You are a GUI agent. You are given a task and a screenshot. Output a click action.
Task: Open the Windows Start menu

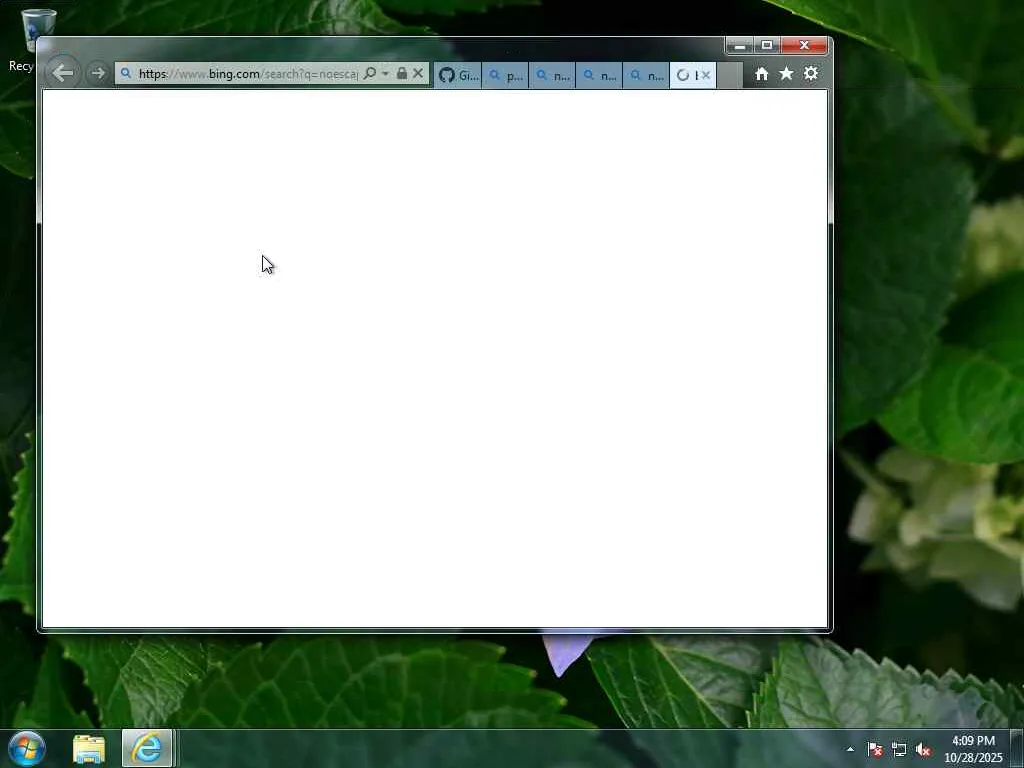click(27, 748)
